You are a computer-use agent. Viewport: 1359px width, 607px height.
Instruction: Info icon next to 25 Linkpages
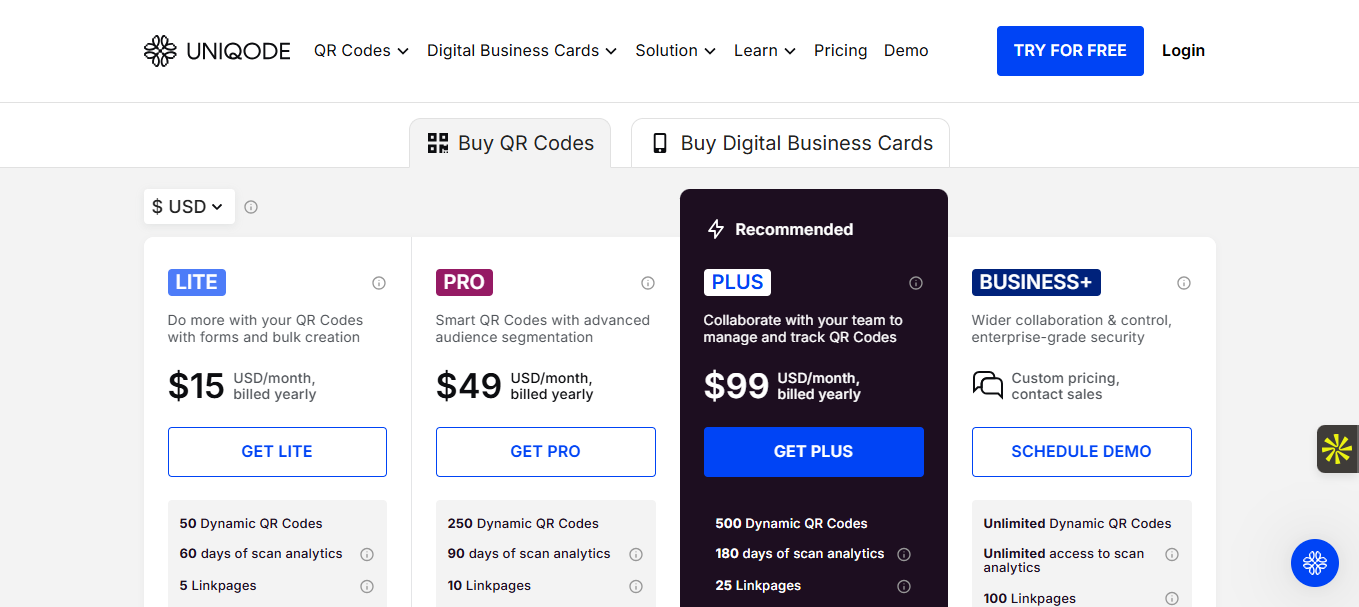click(x=904, y=586)
